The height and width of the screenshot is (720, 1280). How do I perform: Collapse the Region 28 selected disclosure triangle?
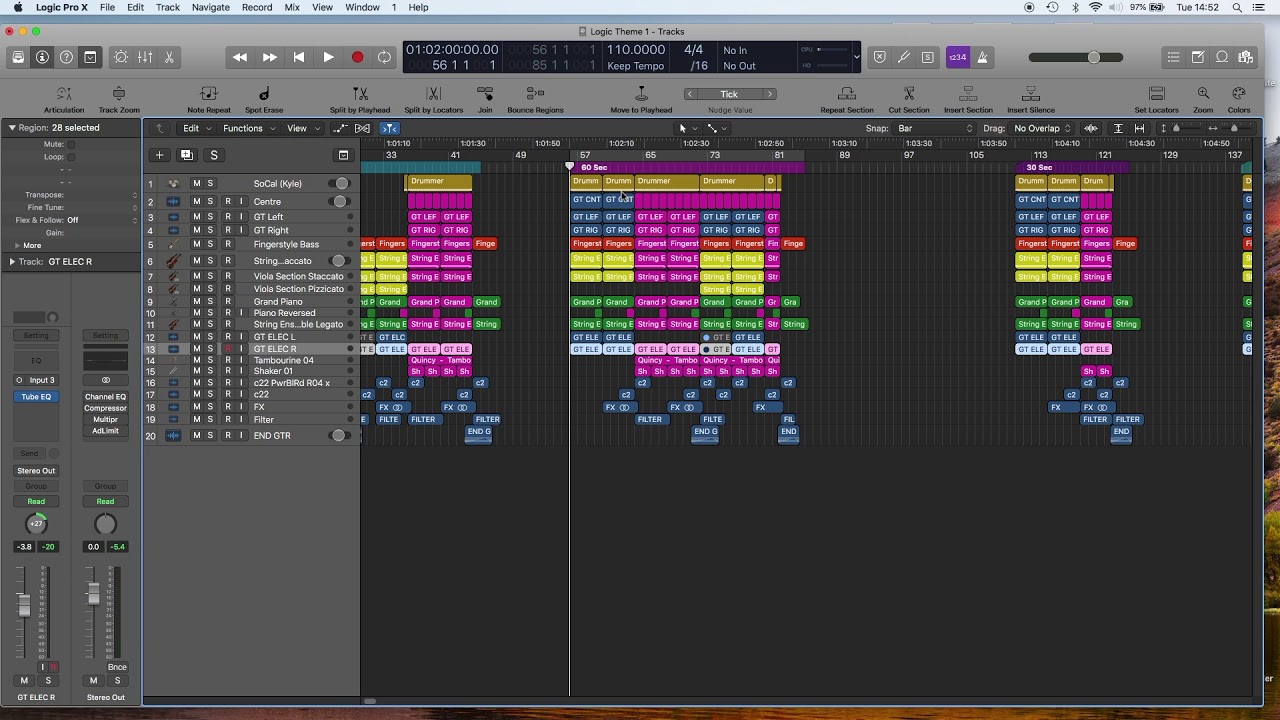pyautogui.click(x=12, y=128)
